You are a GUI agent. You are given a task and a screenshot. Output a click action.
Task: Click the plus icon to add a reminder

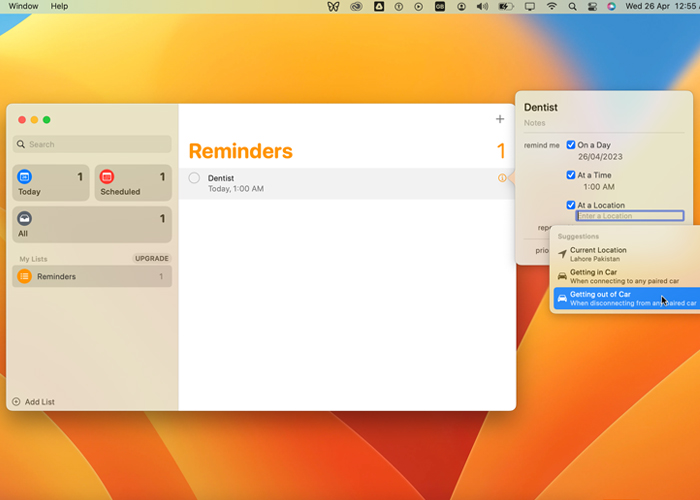pos(500,119)
